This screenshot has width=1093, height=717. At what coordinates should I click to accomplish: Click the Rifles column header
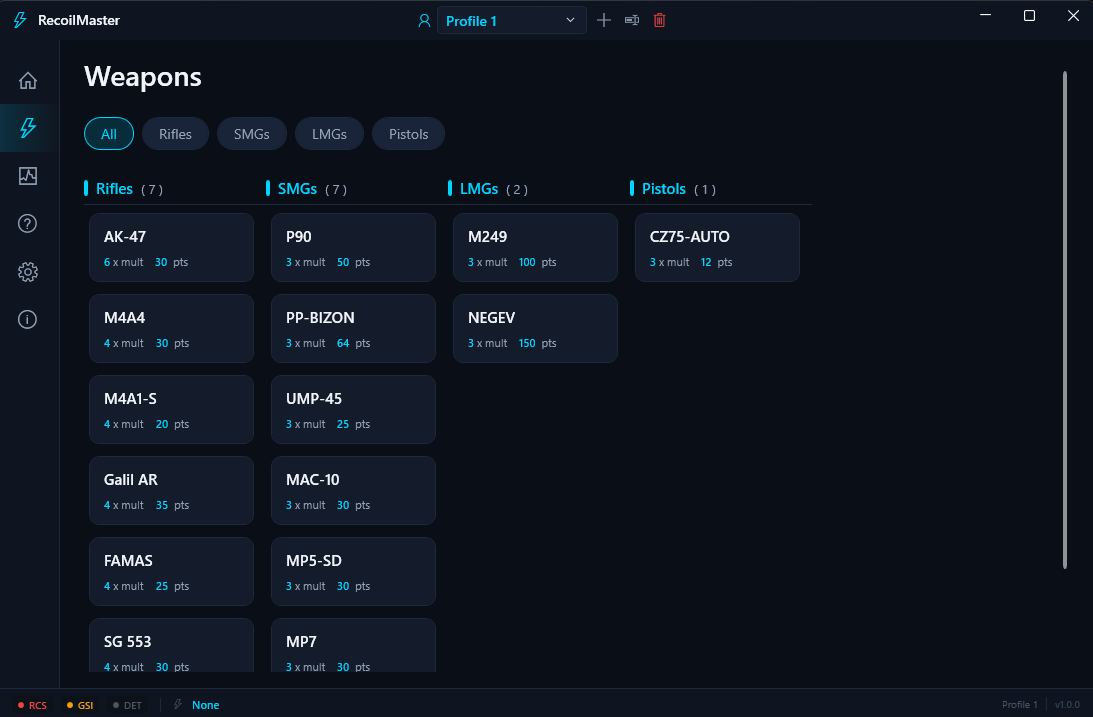[124, 189]
